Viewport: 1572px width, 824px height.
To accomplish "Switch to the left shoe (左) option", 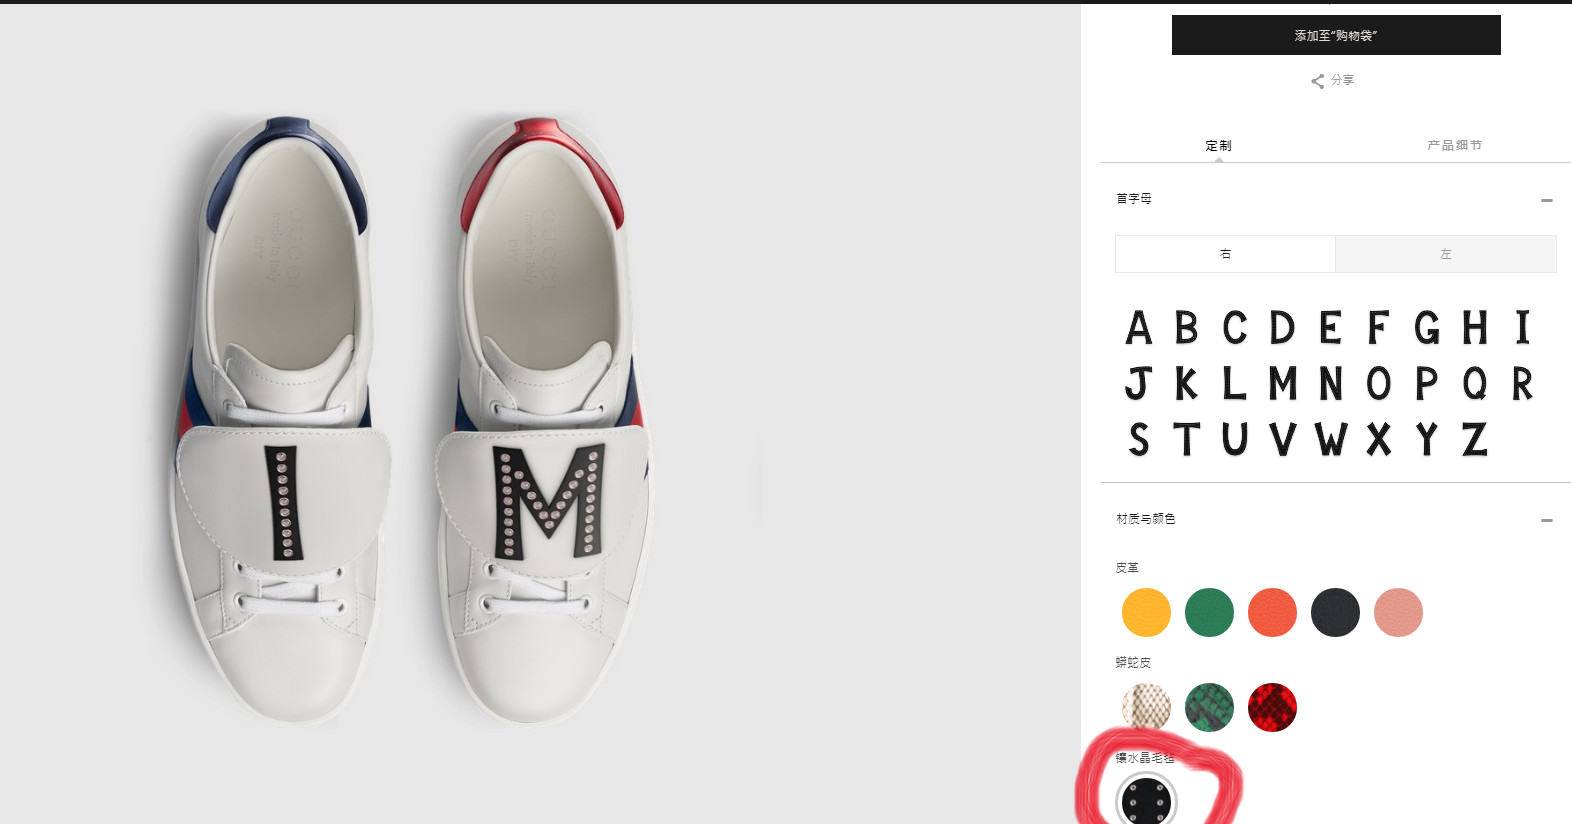I will (x=1445, y=254).
